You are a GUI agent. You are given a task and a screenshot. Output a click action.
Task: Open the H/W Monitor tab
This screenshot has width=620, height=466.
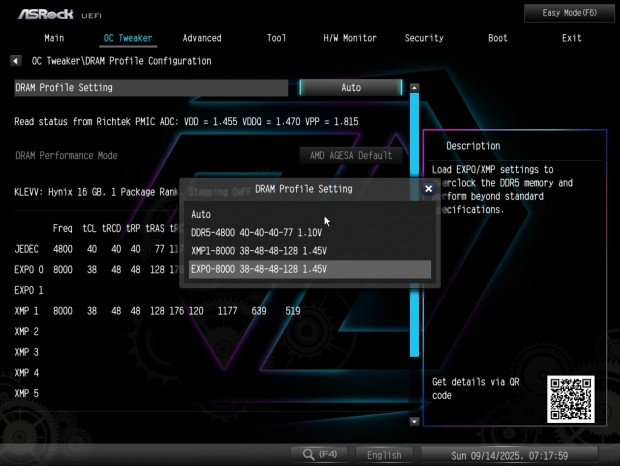pyautogui.click(x=350, y=38)
